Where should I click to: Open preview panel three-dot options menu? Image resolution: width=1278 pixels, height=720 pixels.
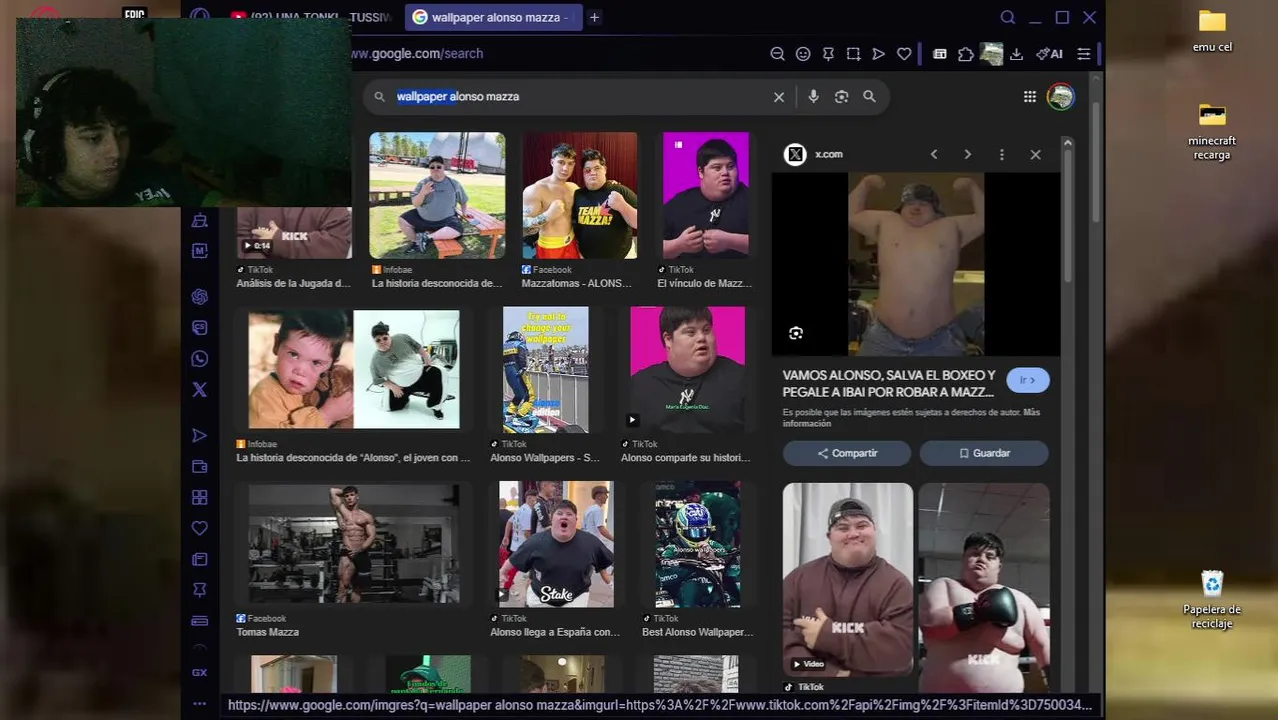click(x=1001, y=154)
